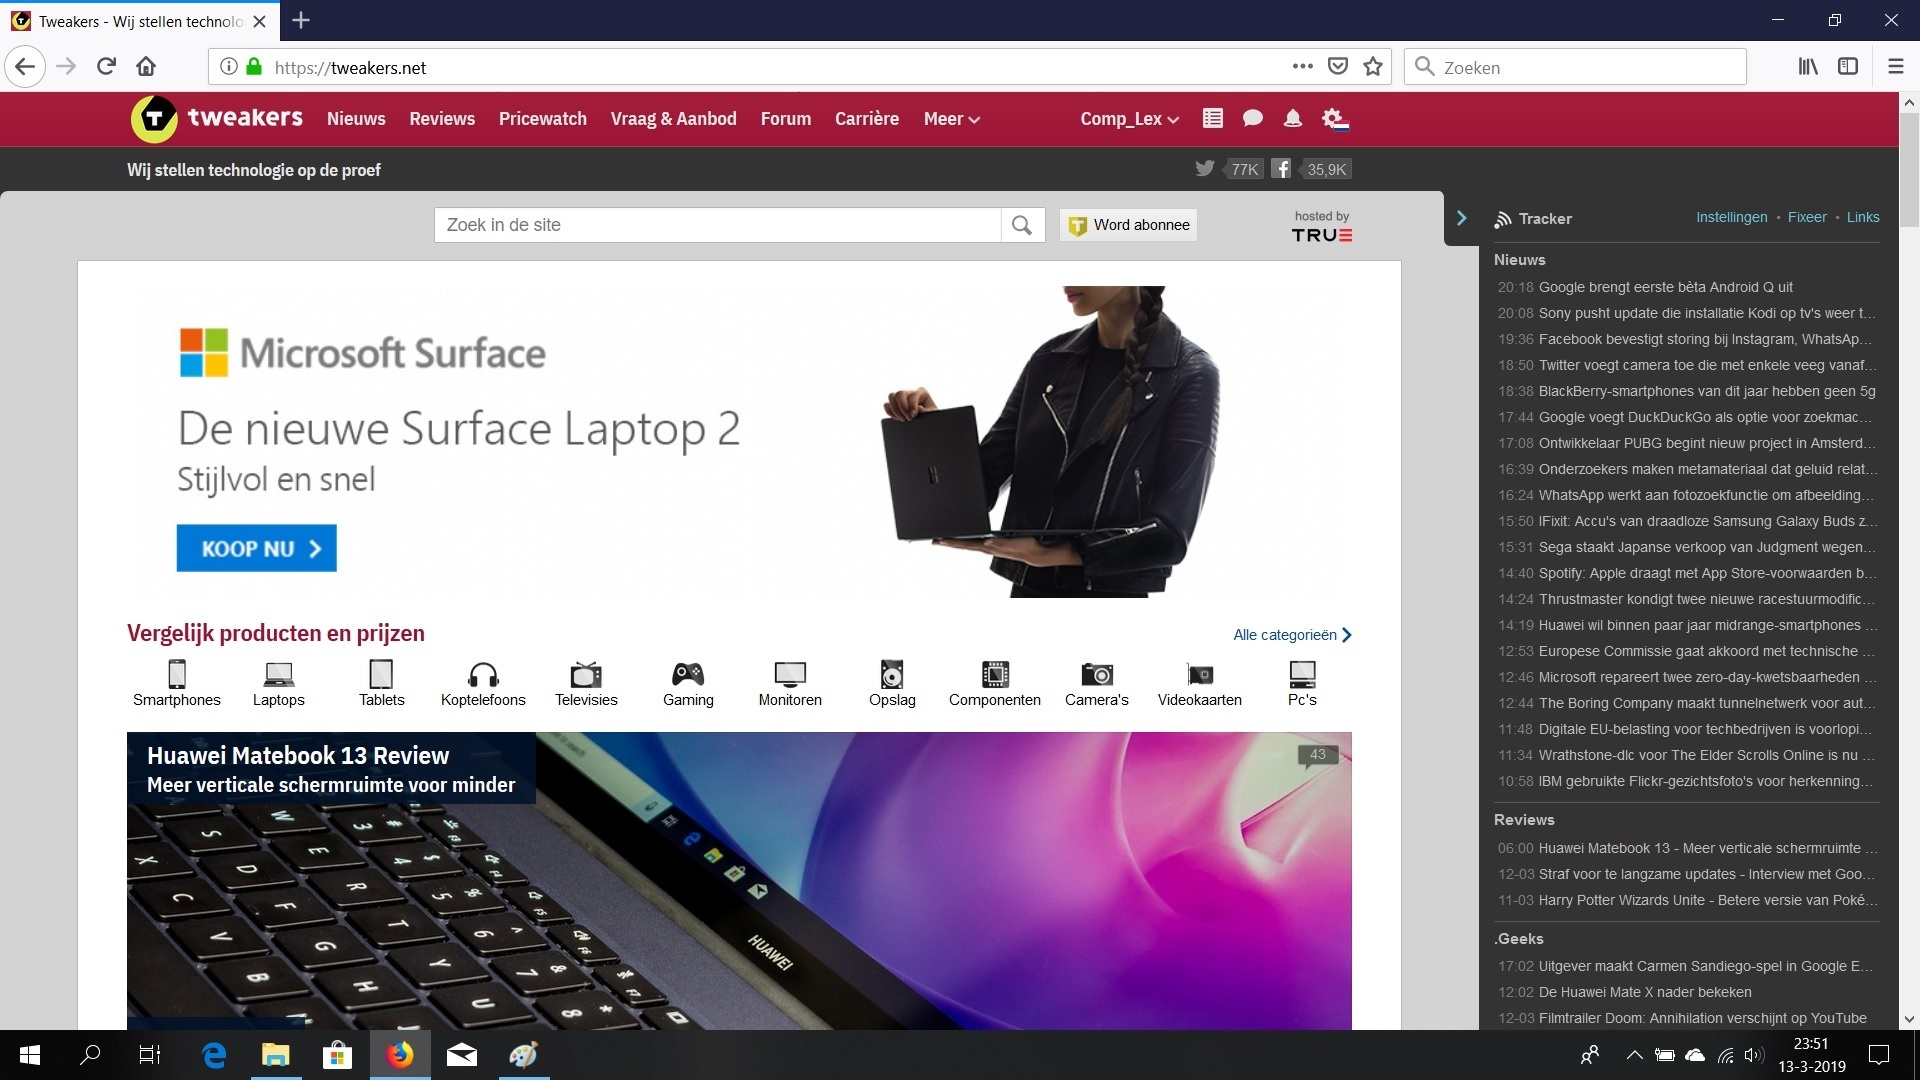Click the Firefox Zoeken search box
This screenshot has width=1920, height=1080.
(x=1576, y=67)
